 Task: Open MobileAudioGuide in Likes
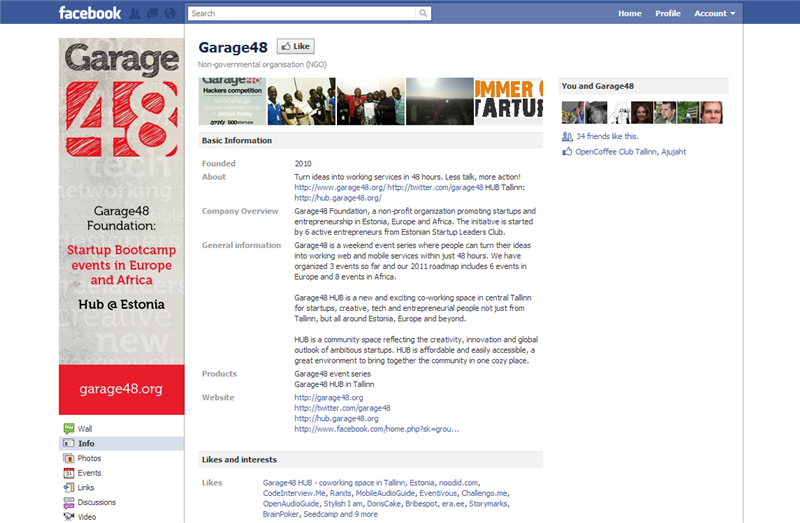385,493
